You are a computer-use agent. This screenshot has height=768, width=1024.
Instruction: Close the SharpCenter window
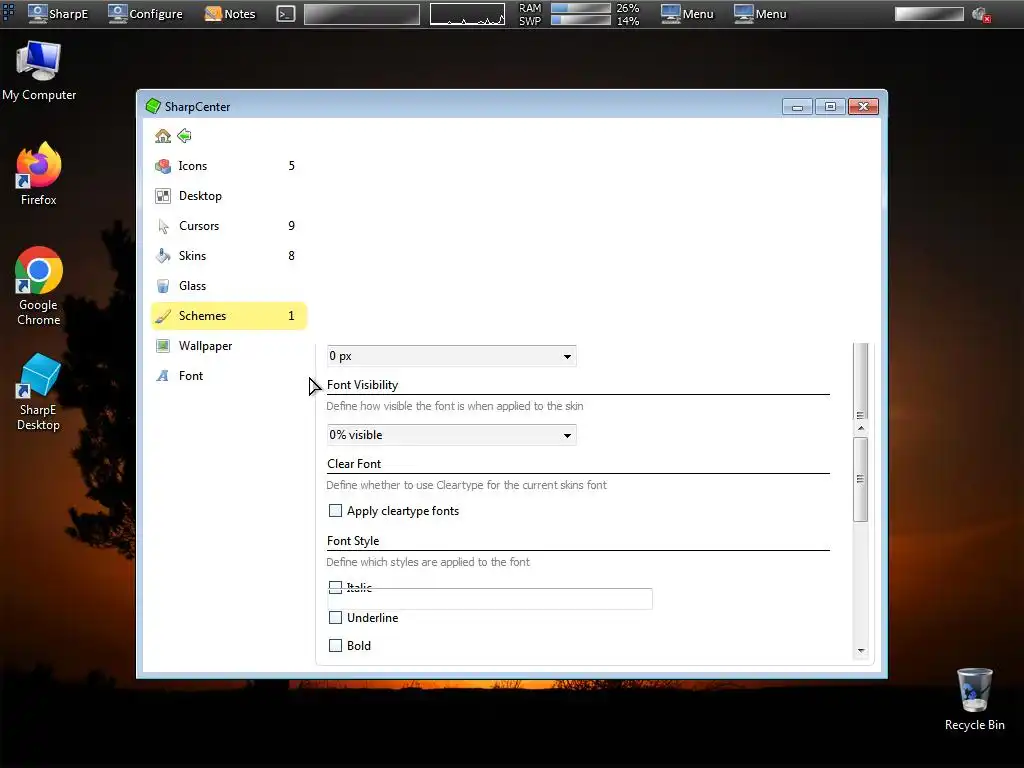click(863, 106)
